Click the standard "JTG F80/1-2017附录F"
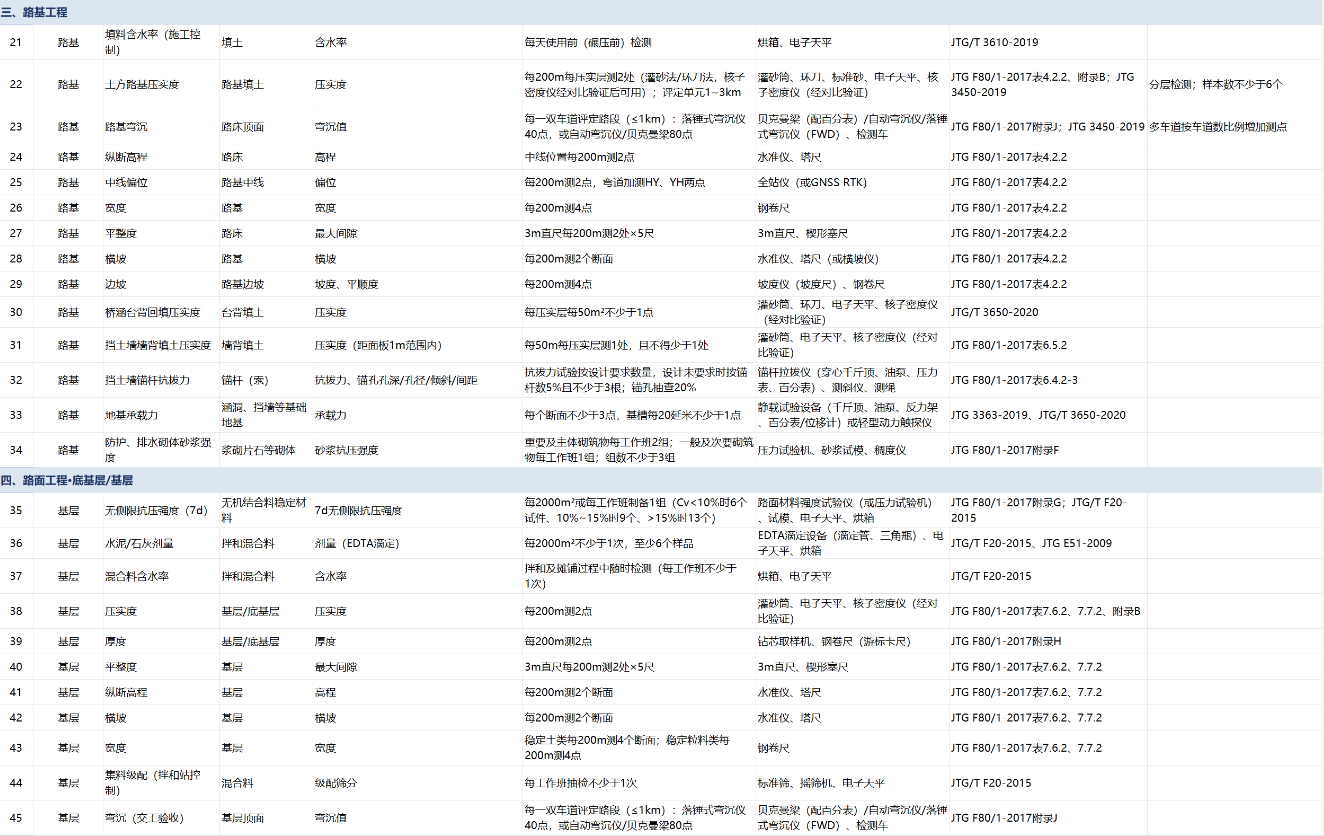 pos(1004,451)
